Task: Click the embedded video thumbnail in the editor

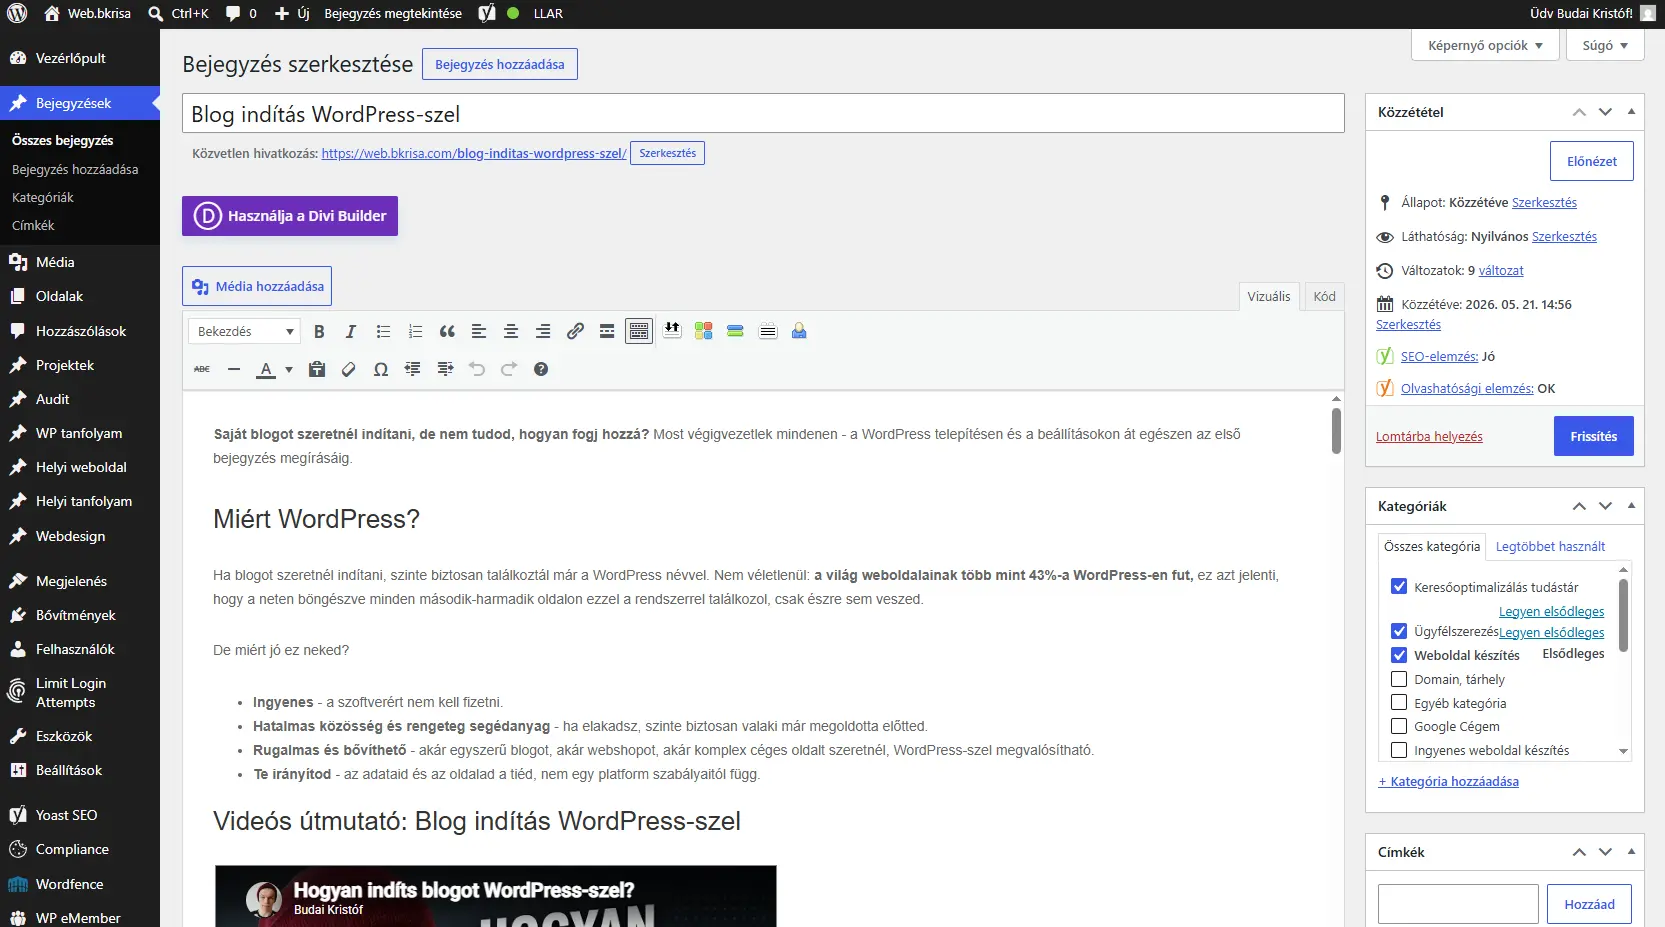Action: [x=496, y=896]
